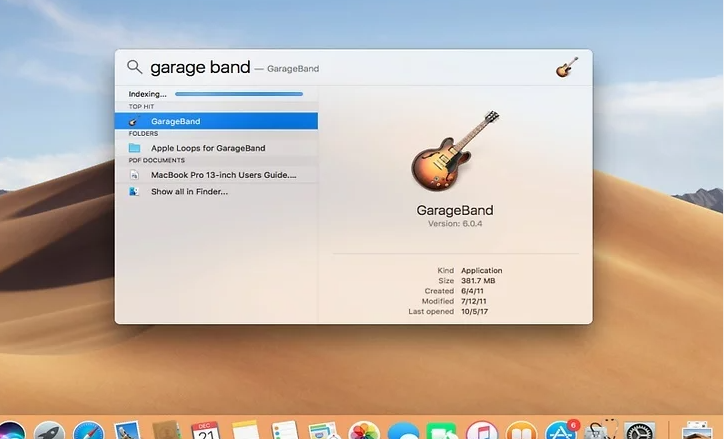The height and width of the screenshot is (439, 724).
Task: Open Safari compass icon in Dock
Action: (89, 430)
